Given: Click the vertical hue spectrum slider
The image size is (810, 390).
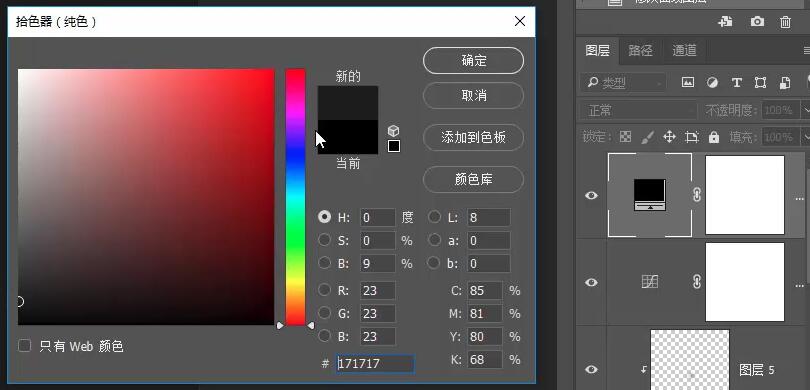Looking at the screenshot, I should tap(295, 197).
